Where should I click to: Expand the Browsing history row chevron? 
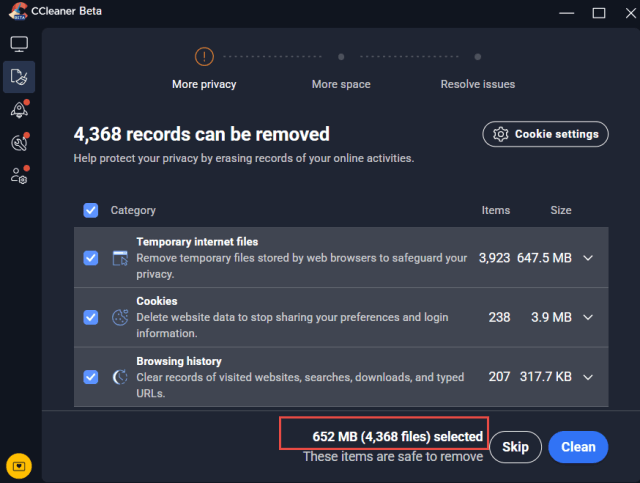(x=588, y=377)
